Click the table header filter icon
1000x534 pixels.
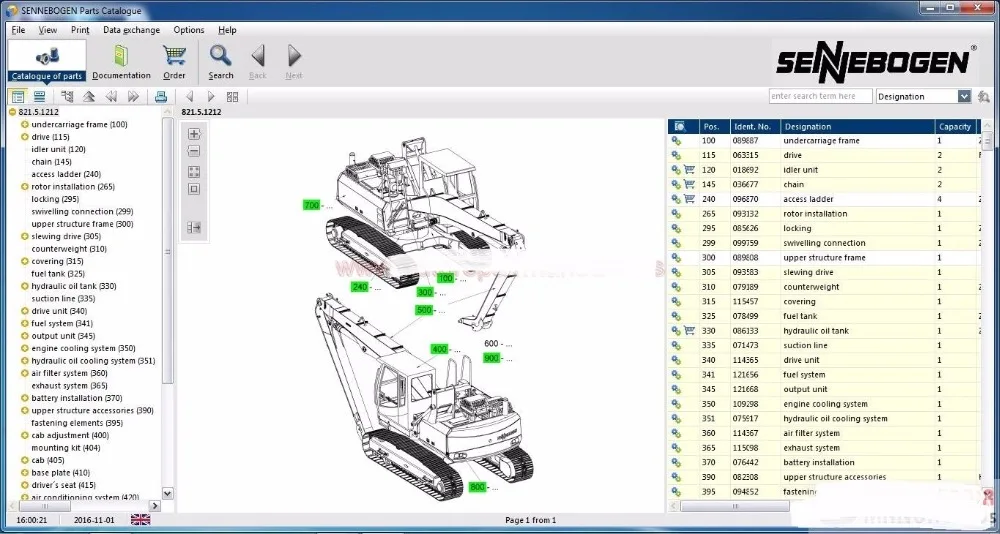point(679,126)
